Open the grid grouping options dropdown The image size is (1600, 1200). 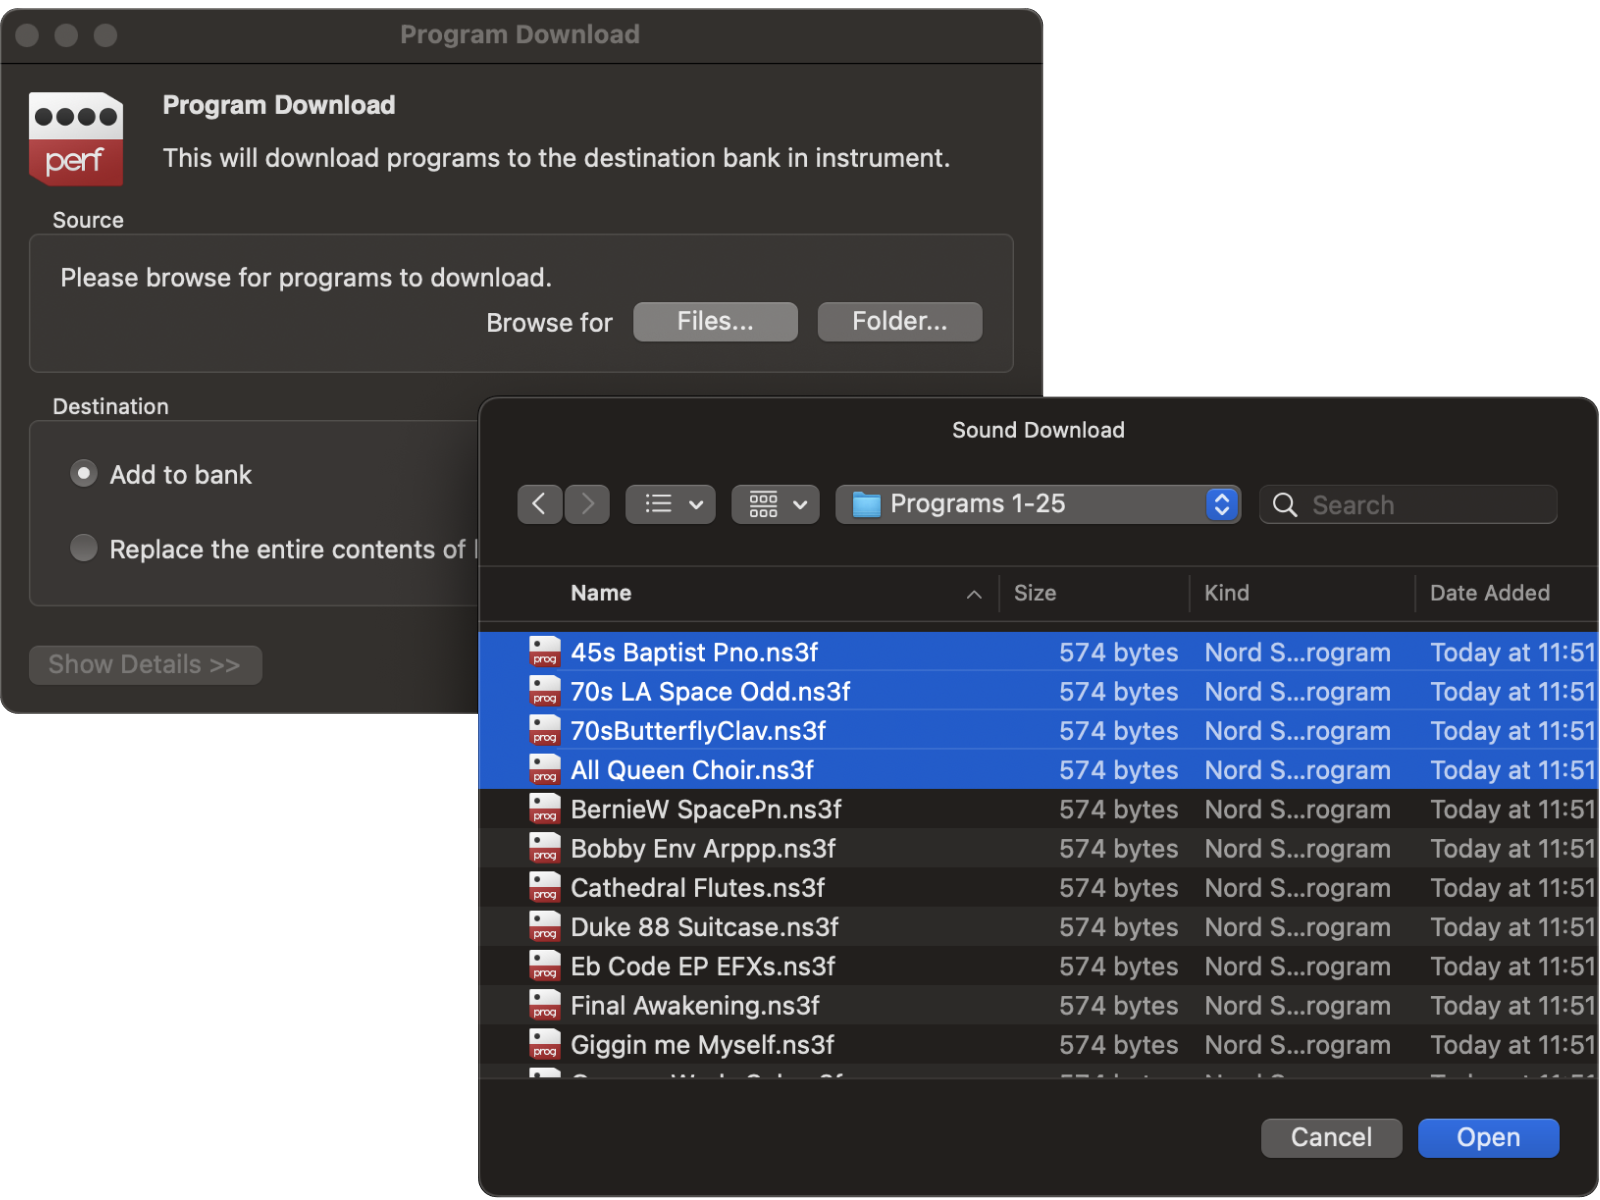pos(775,504)
